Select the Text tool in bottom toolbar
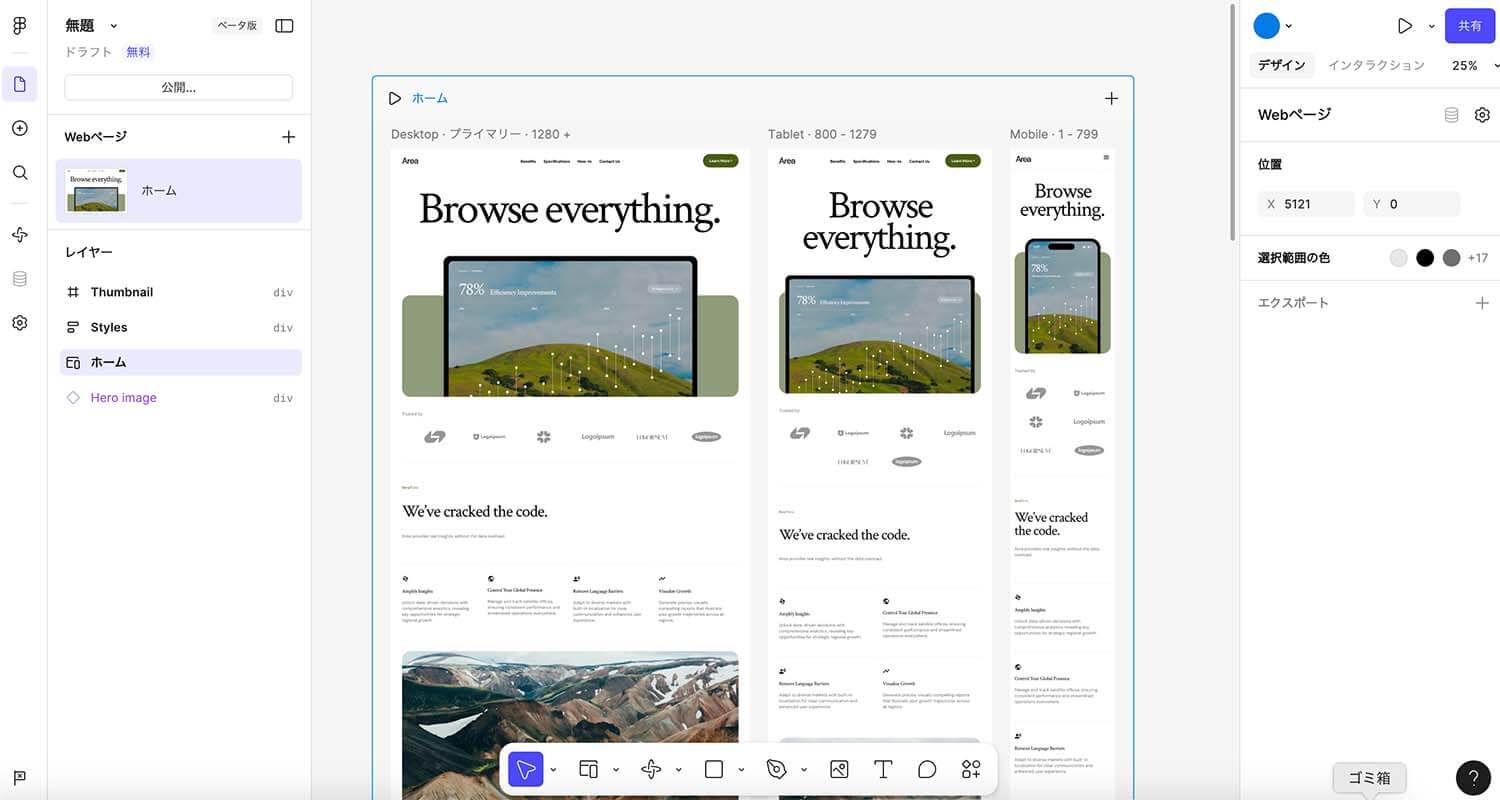Screen dimensions: 1500x800 tap(883, 769)
